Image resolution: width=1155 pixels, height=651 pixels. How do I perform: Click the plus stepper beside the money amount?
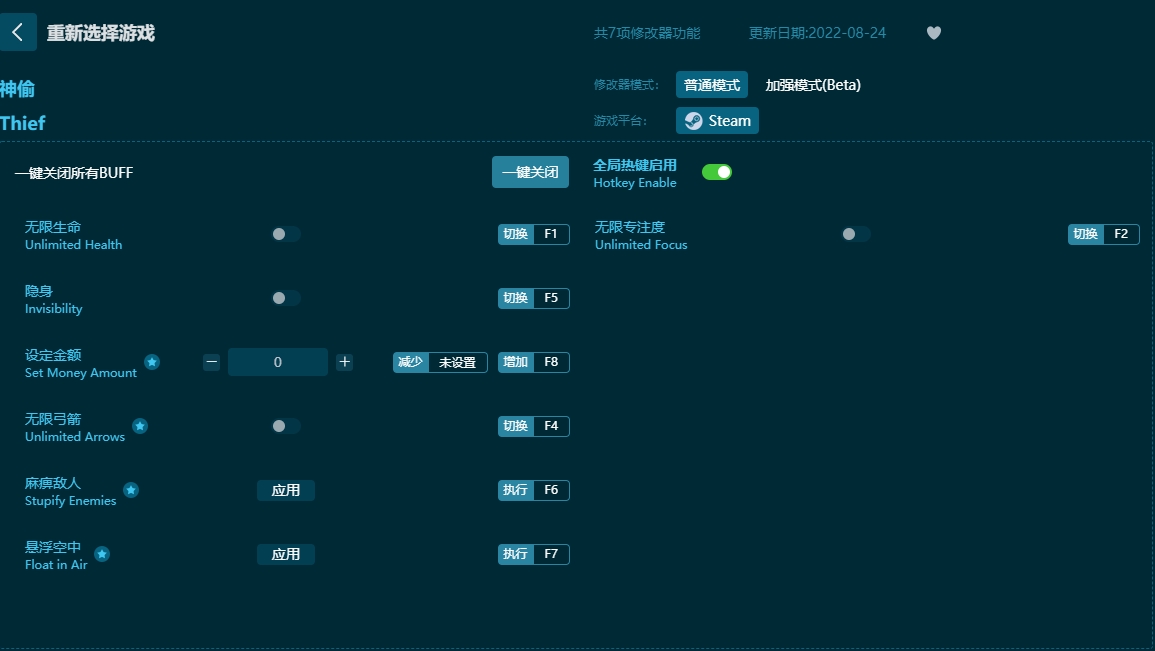click(344, 362)
